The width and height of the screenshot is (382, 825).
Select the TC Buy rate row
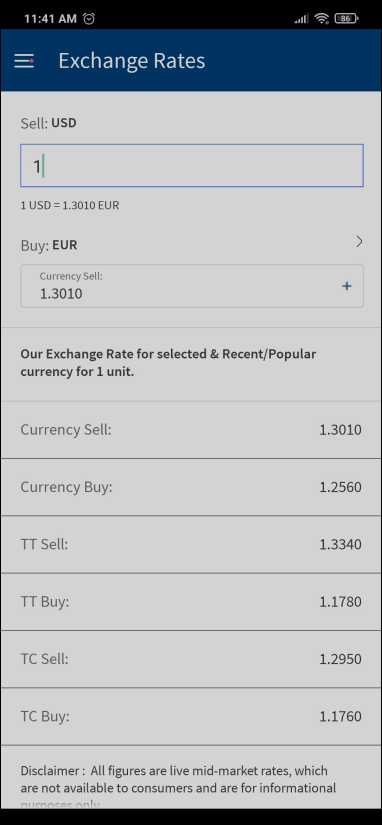191,717
